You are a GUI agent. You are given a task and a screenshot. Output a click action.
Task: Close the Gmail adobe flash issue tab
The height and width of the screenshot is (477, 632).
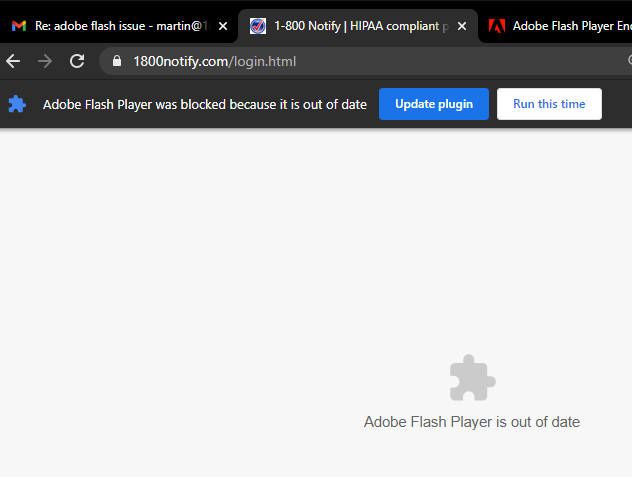tap(223, 26)
